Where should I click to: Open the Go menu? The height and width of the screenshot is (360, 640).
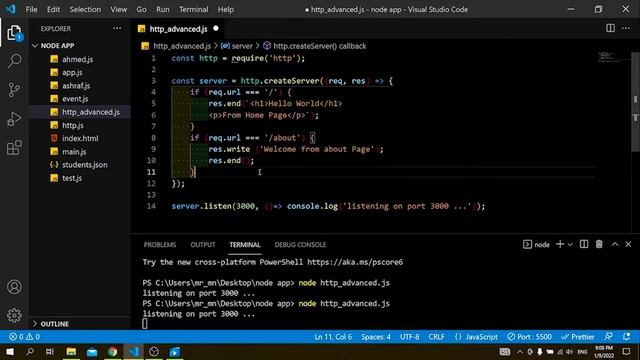(141, 9)
